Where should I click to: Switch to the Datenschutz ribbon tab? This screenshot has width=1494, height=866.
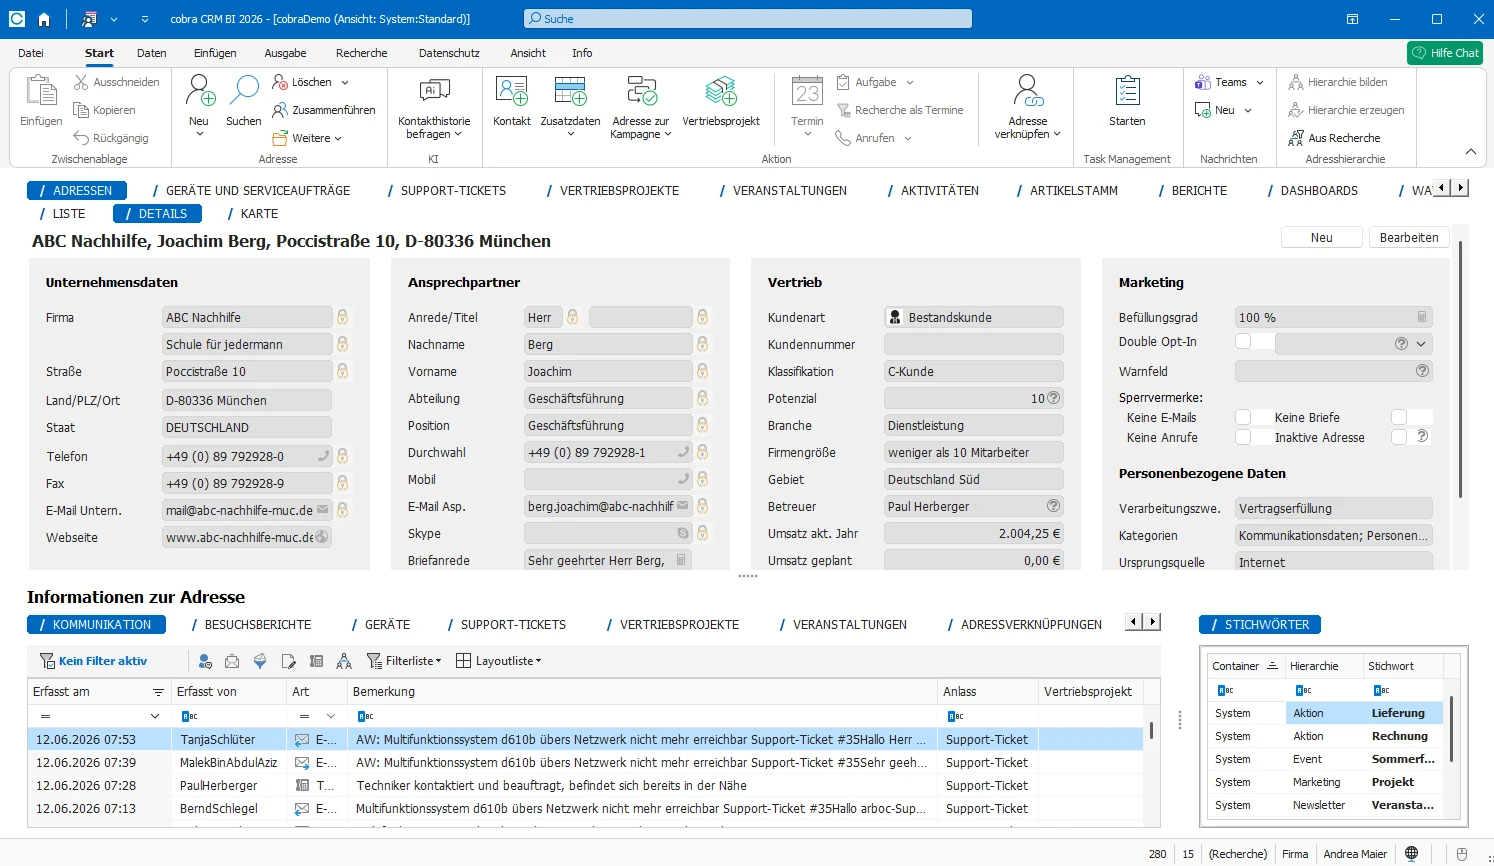point(449,53)
